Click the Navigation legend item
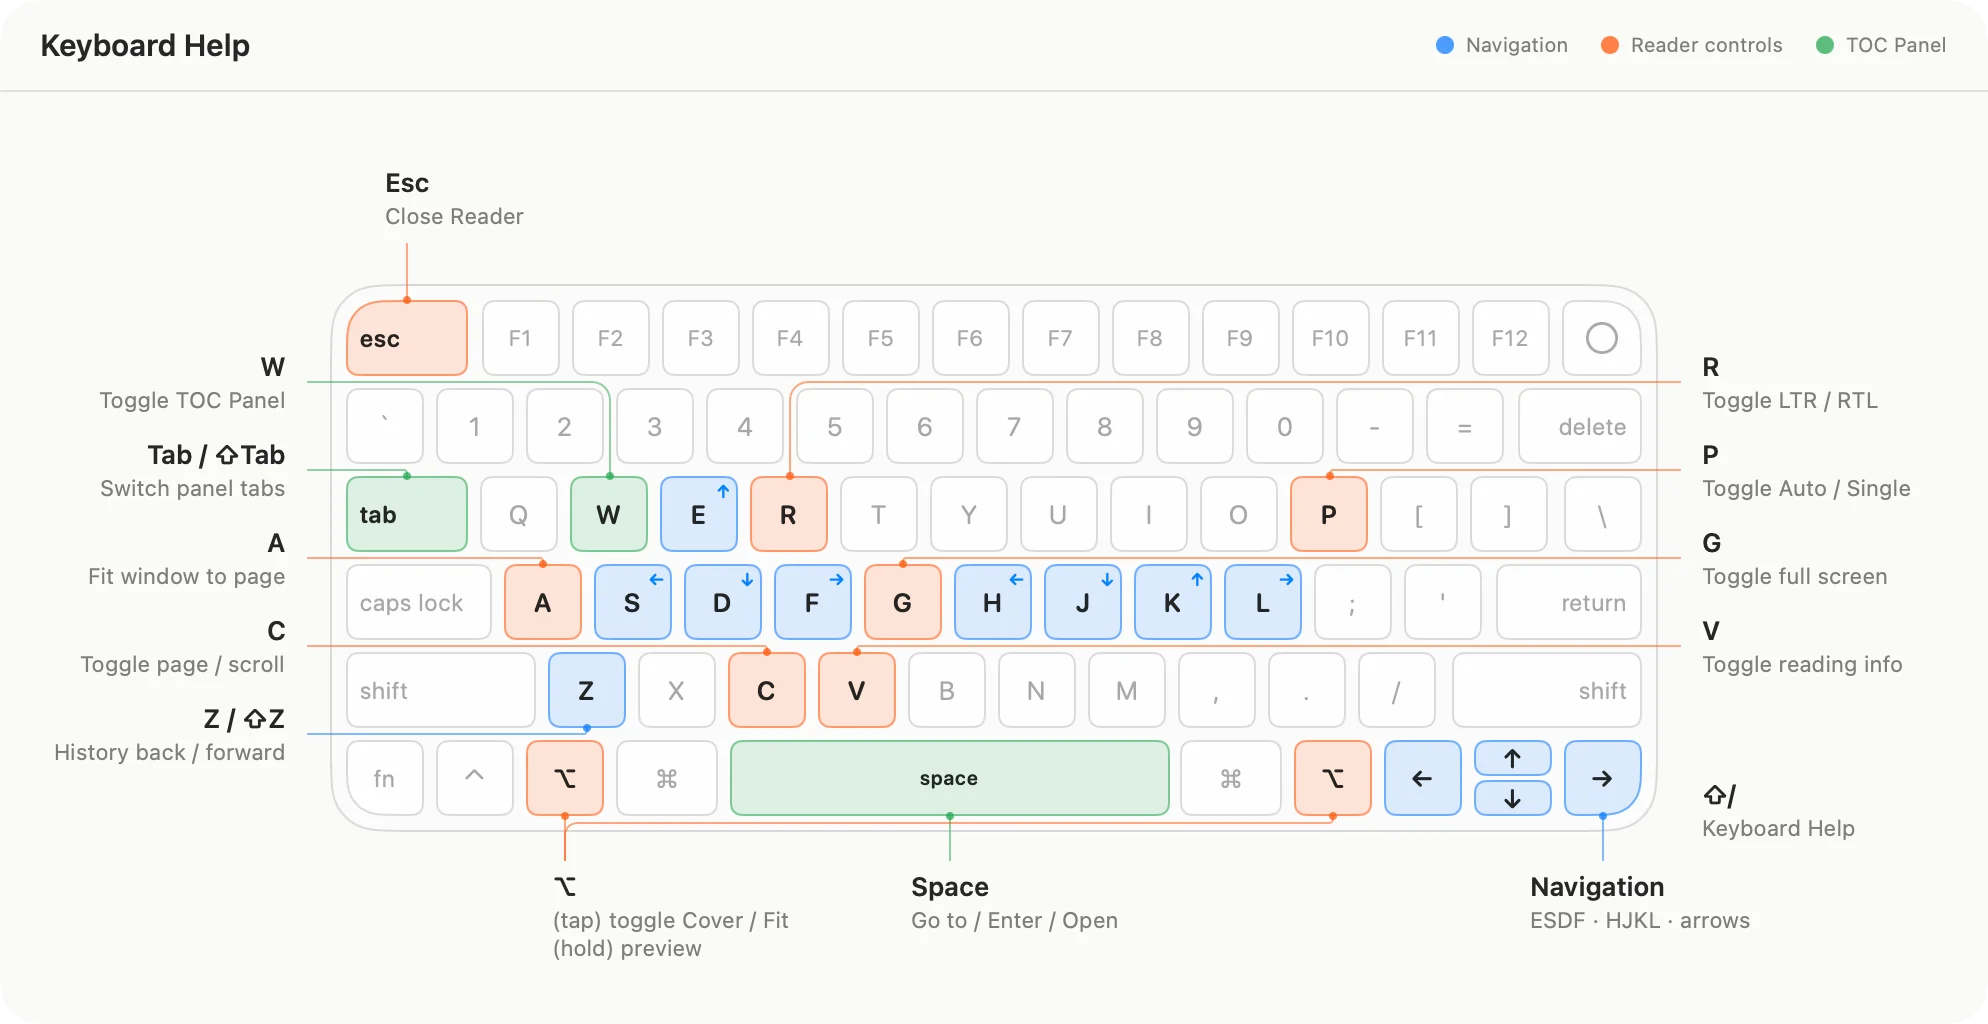This screenshot has height=1024, width=1988. click(x=1502, y=45)
